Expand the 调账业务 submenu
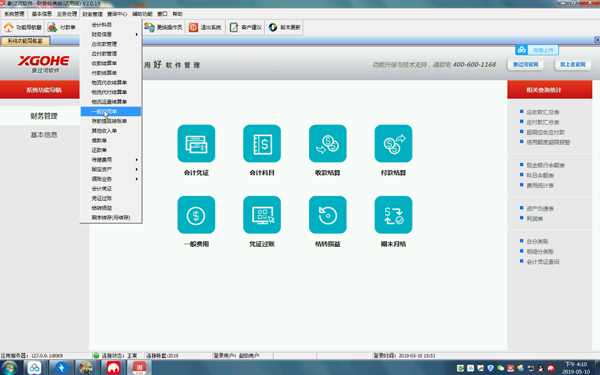Viewport: 600px width, 375px height. 111,179
